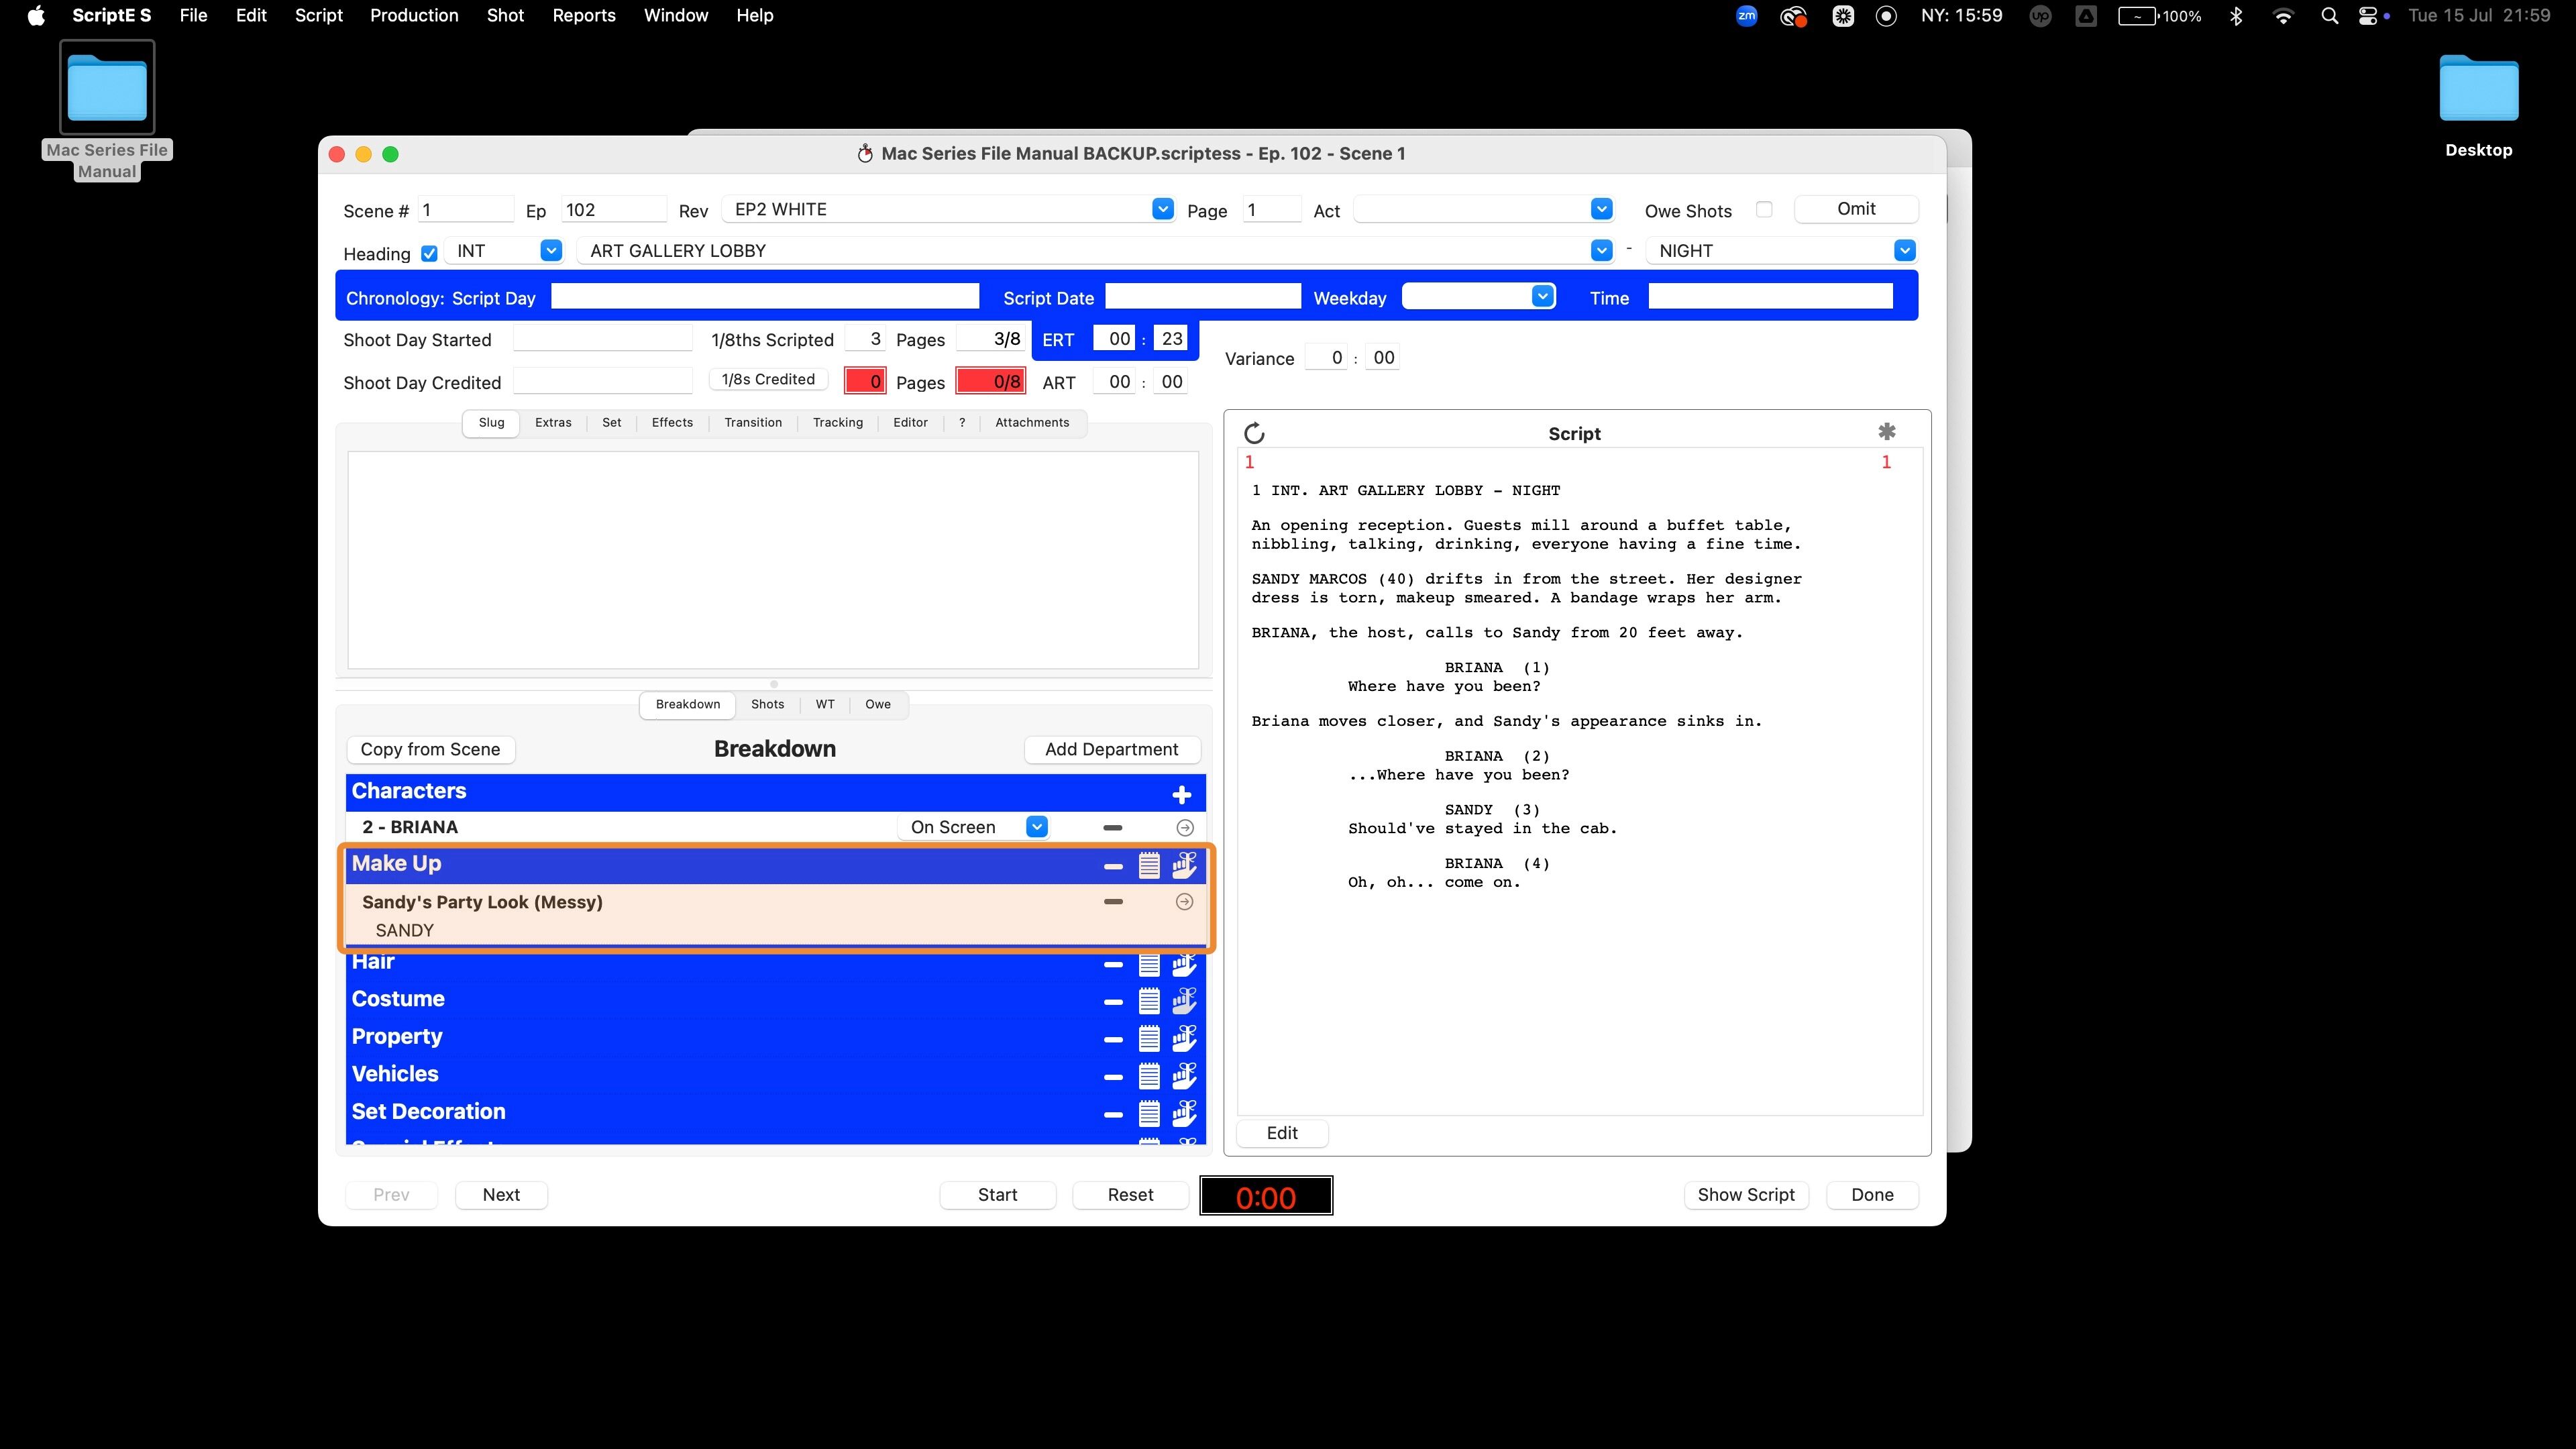Click reminder finger icon in Vehicles row
The width and height of the screenshot is (2576, 1449).
point(1184,1076)
